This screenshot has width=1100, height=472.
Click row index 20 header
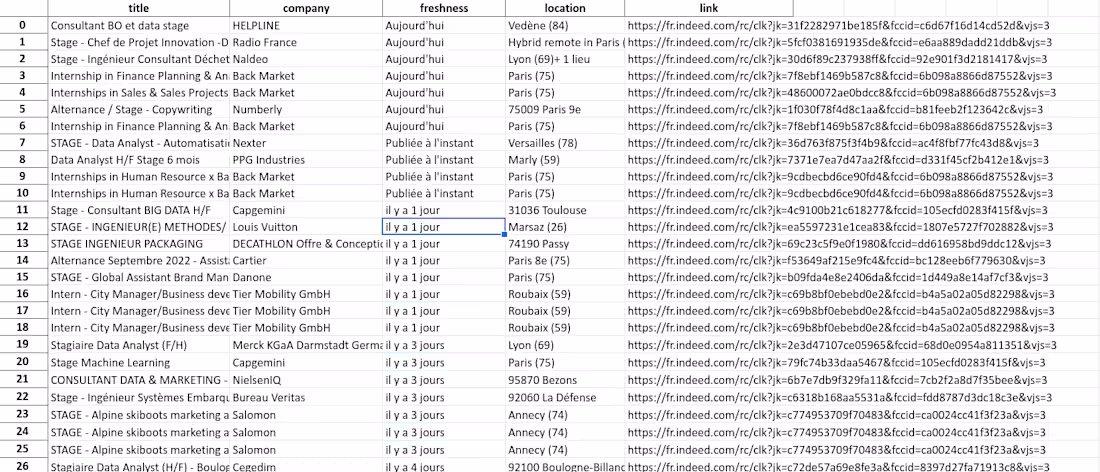[x=23, y=362]
